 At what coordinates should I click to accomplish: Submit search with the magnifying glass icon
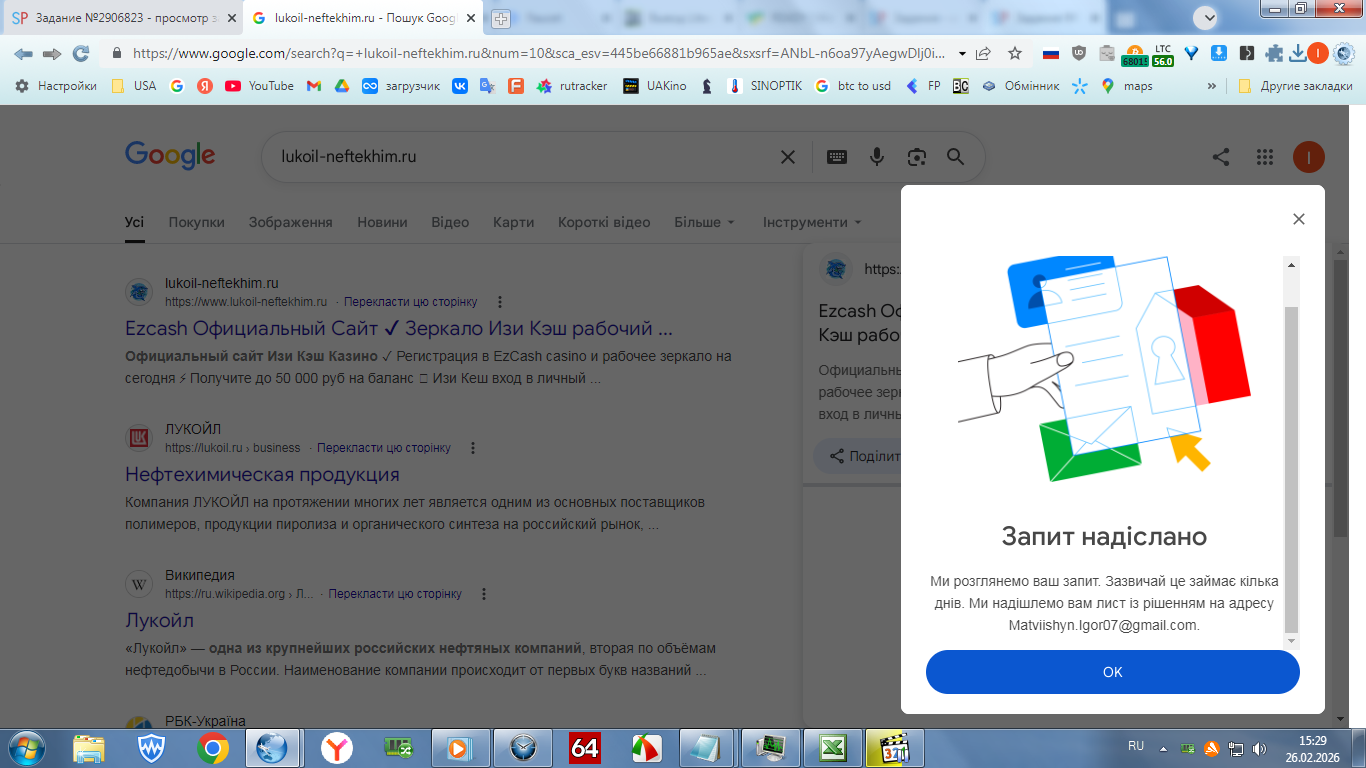(955, 157)
